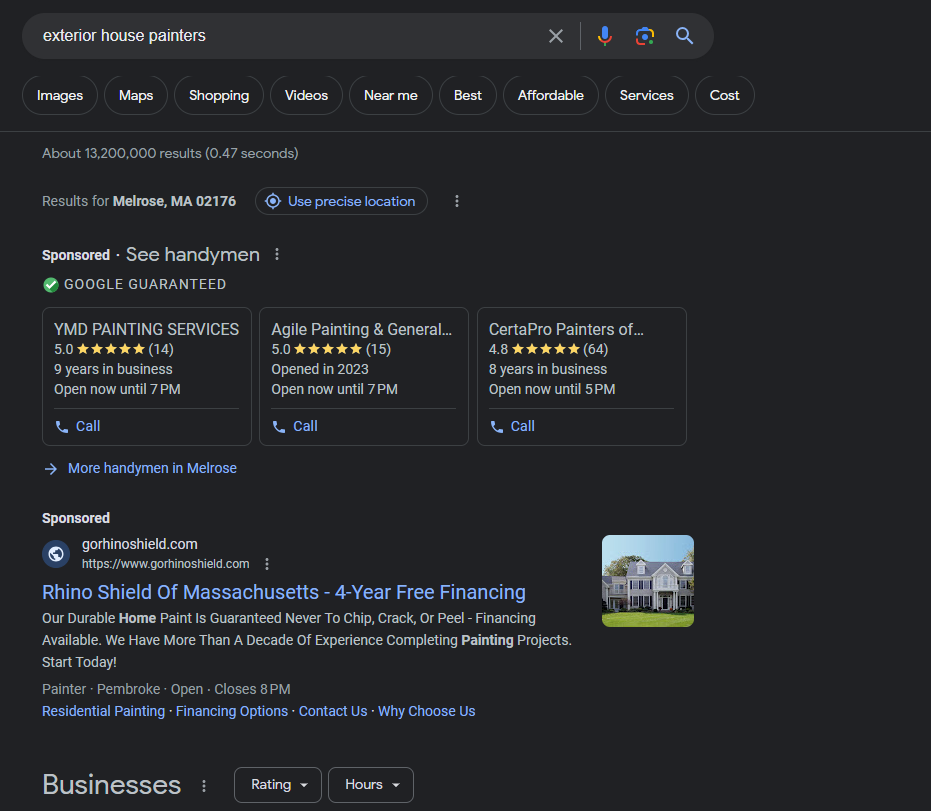Call Agile Painting & General
The width and height of the screenshot is (931, 811).
295,426
